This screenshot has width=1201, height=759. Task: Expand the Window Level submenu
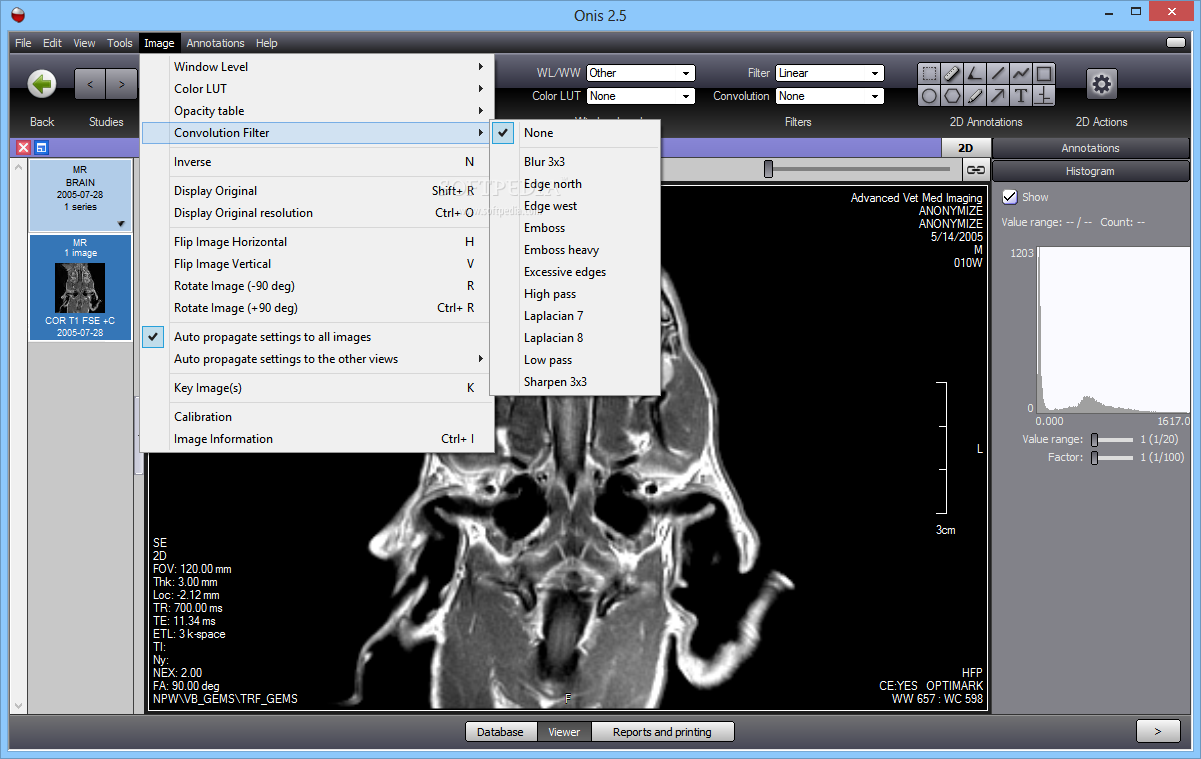(x=317, y=67)
